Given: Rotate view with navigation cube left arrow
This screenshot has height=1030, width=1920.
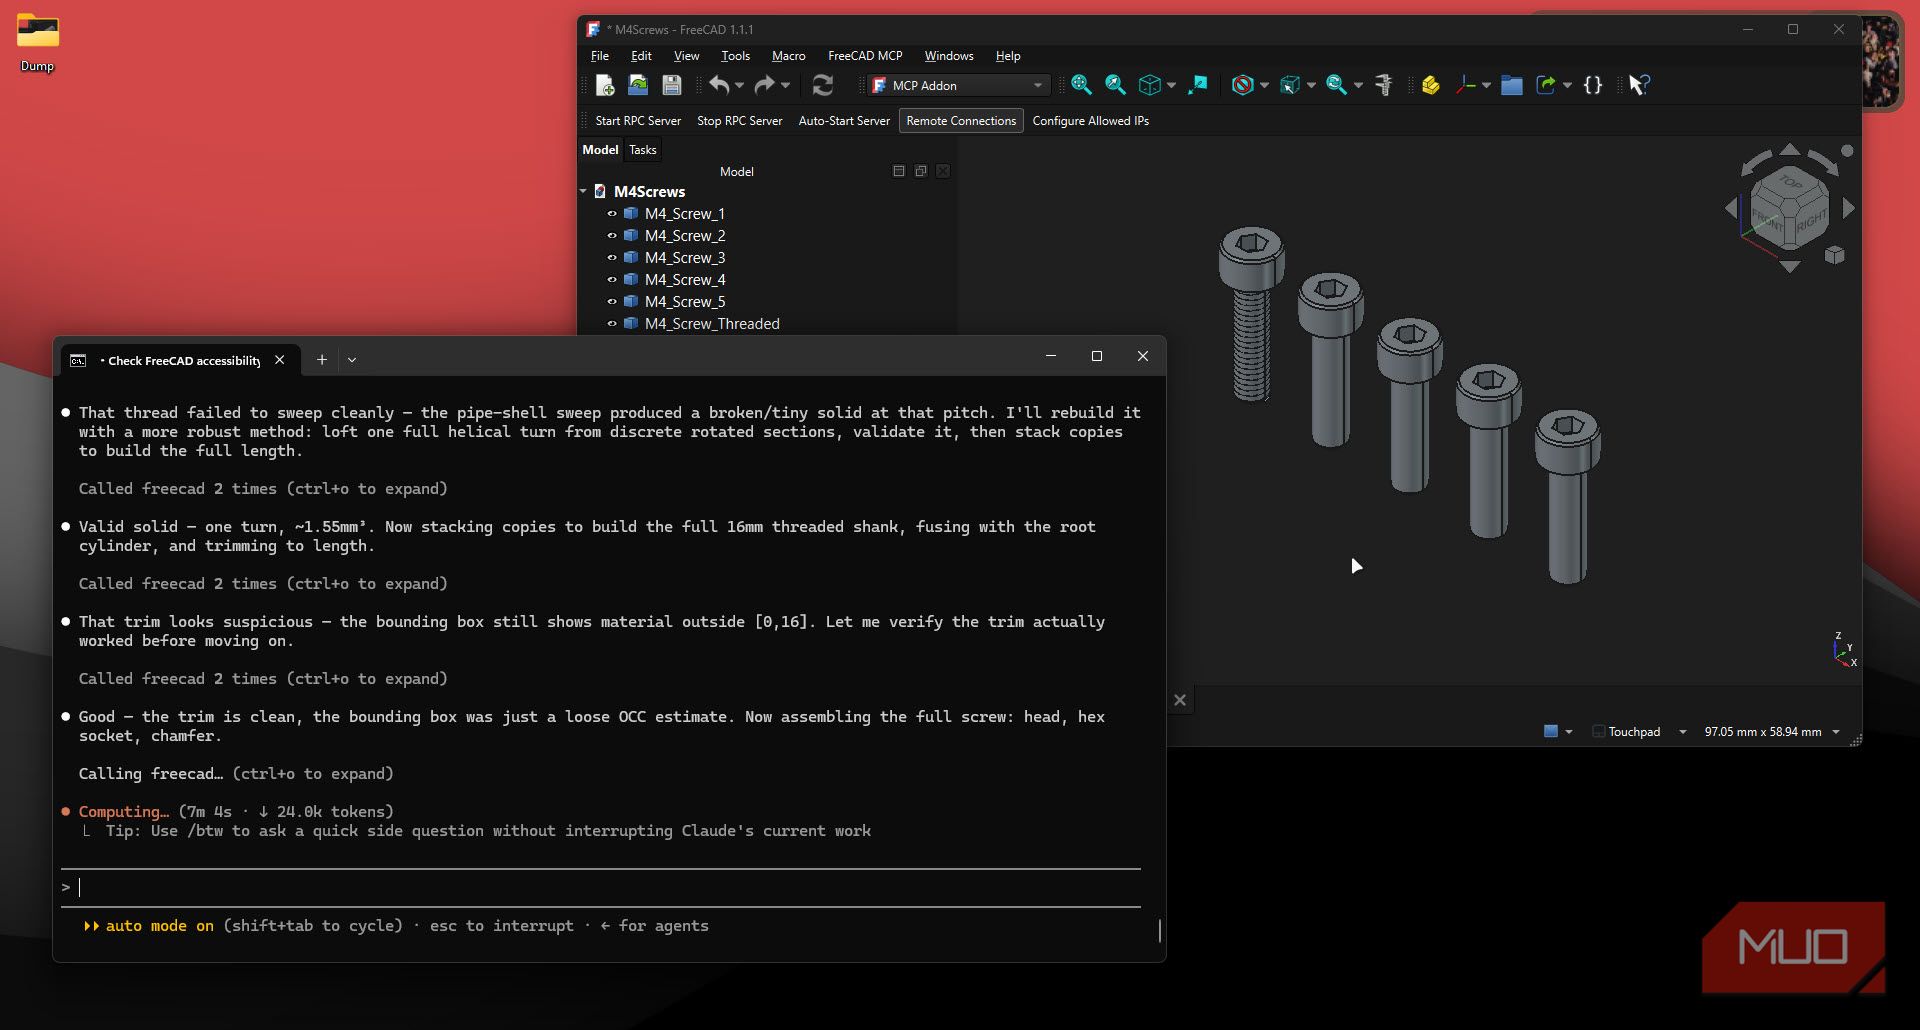Looking at the screenshot, I should (1731, 208).
